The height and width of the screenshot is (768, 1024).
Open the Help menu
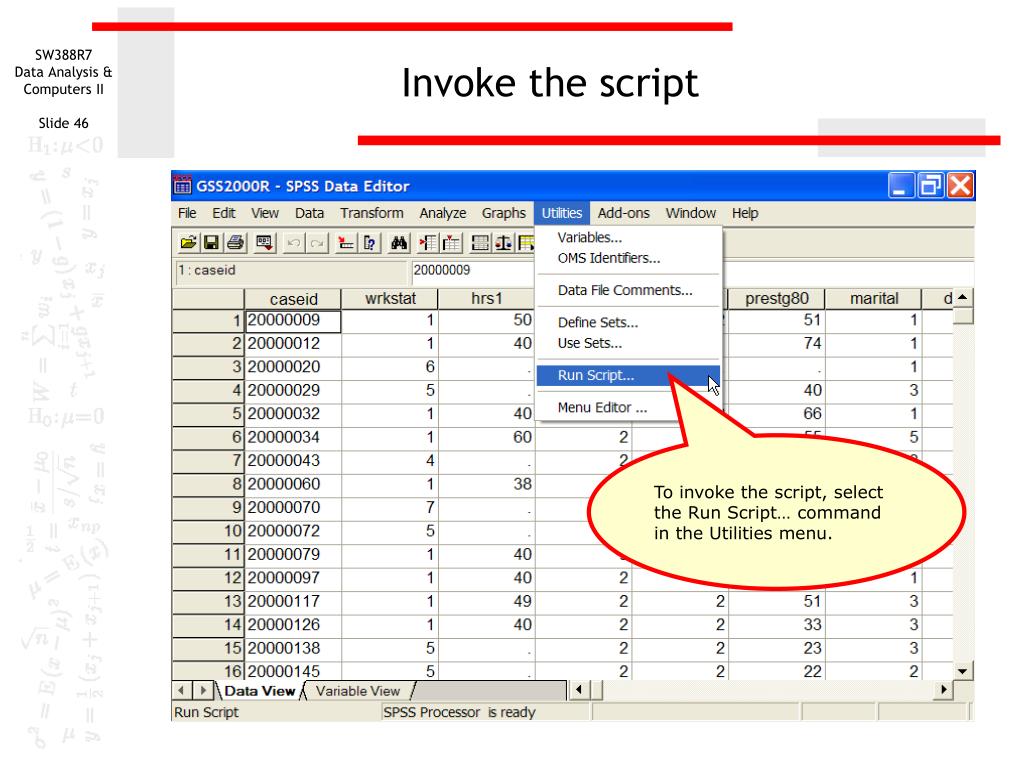pos(744,213)
